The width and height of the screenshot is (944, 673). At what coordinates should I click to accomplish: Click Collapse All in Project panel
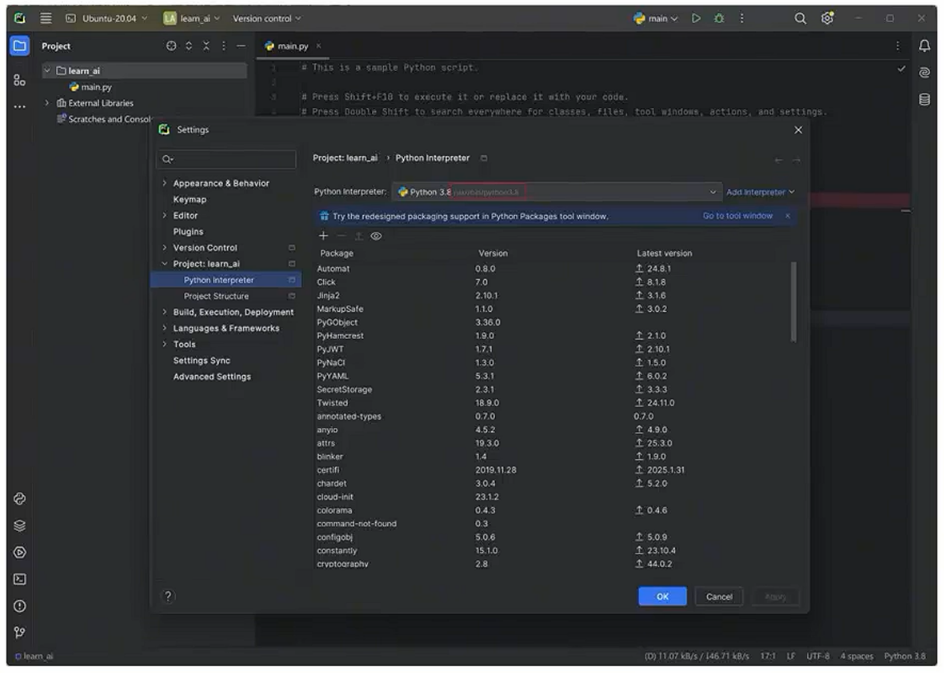pos(206,46)
